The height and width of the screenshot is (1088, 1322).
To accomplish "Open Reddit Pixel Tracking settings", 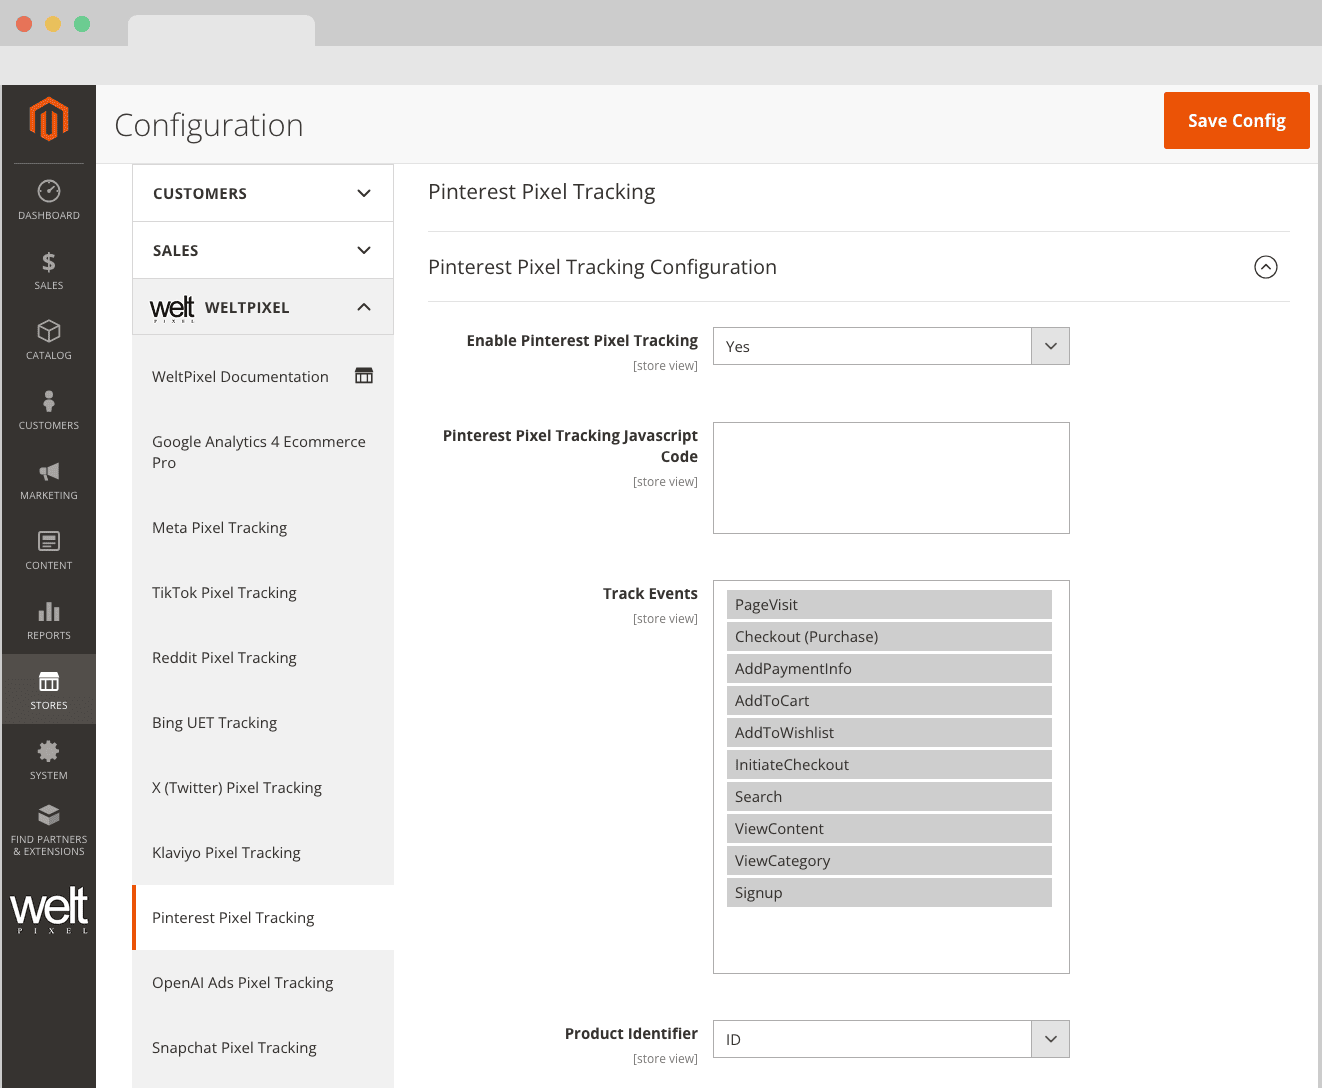I will point(224,658).
